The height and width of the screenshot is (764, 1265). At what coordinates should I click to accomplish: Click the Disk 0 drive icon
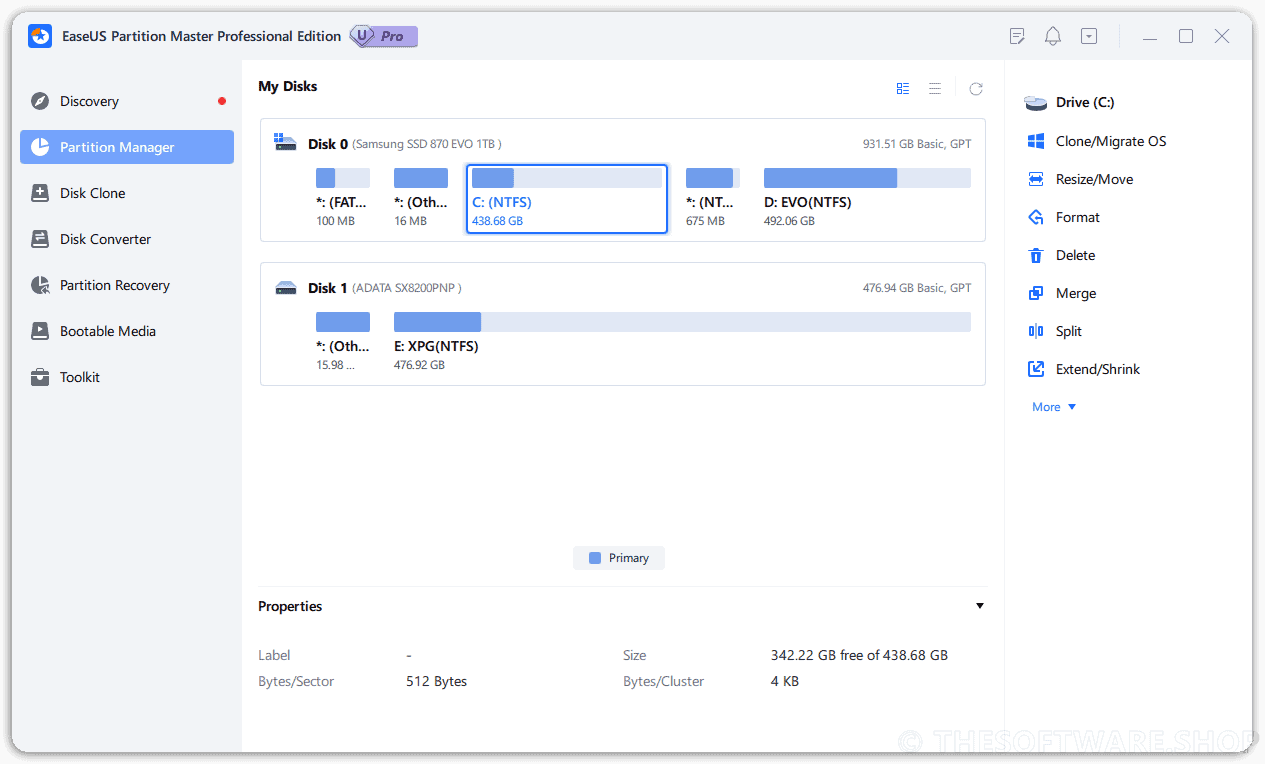(x=286, y=143)
